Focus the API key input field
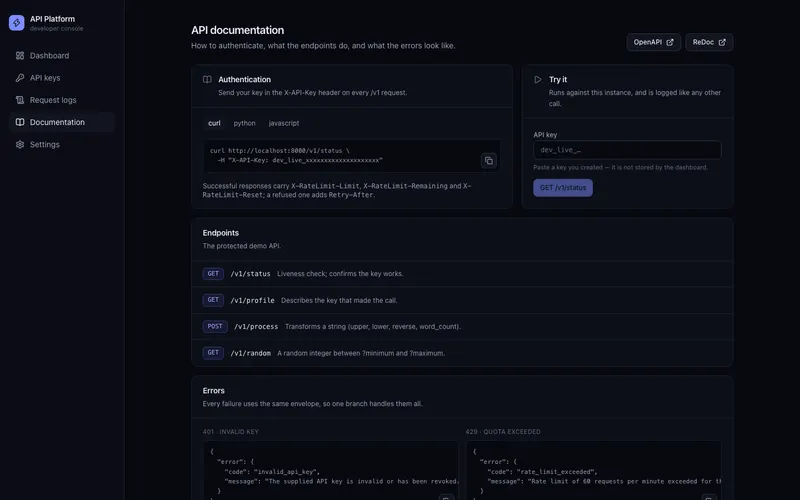This screenshot has height=500, width=800. coord(627,150)
